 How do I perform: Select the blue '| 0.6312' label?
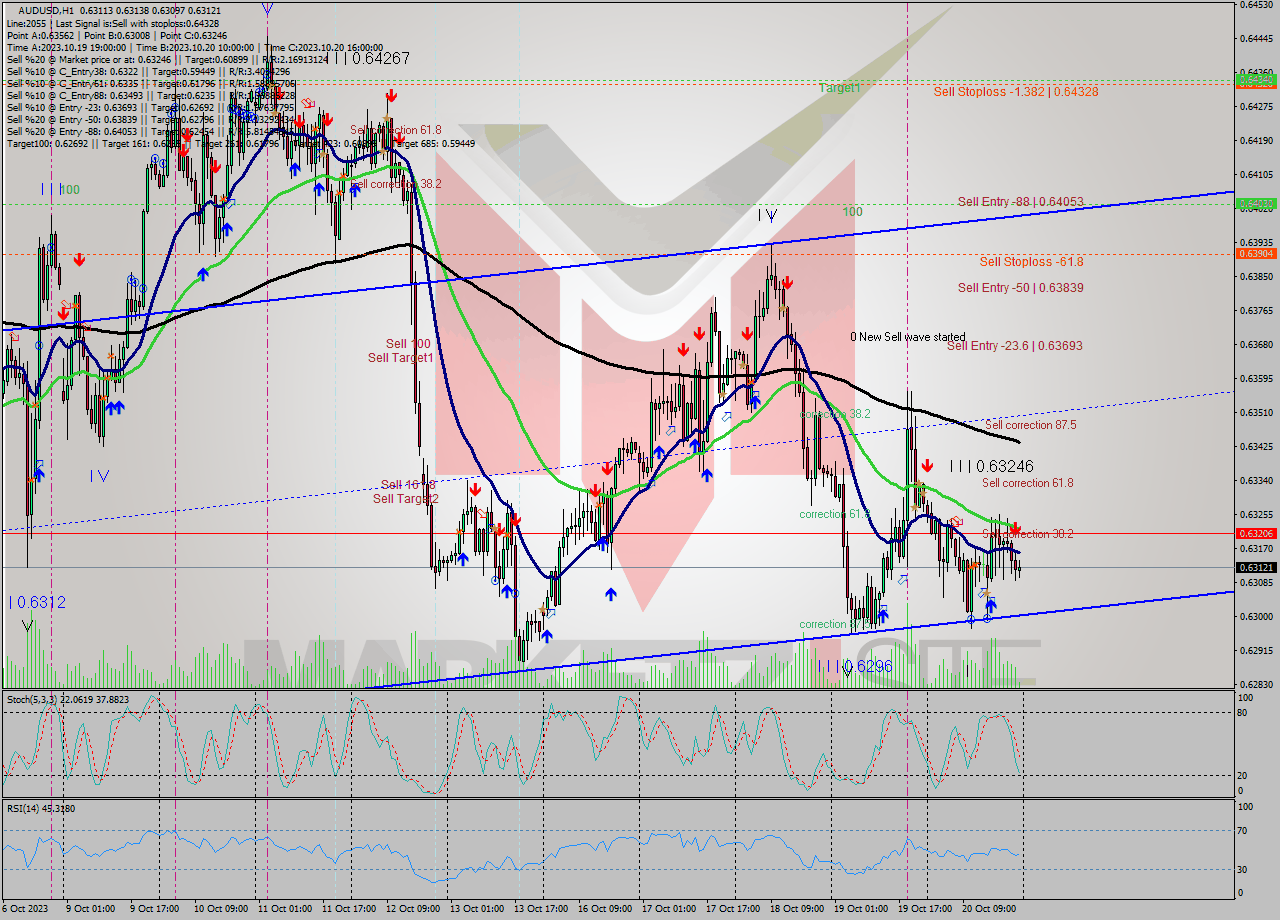37,602
